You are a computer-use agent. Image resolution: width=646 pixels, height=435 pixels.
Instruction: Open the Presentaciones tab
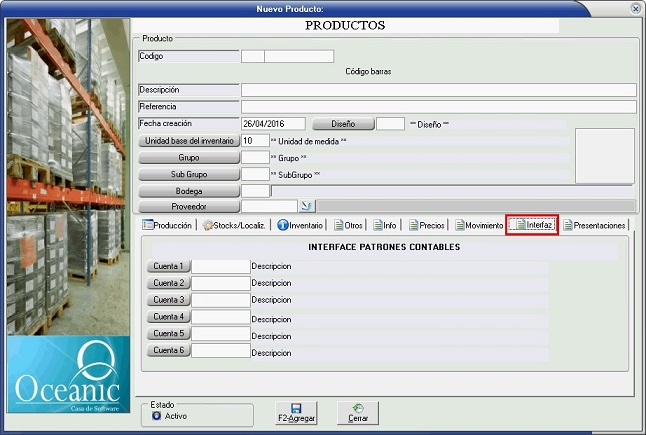click(594, 225)
